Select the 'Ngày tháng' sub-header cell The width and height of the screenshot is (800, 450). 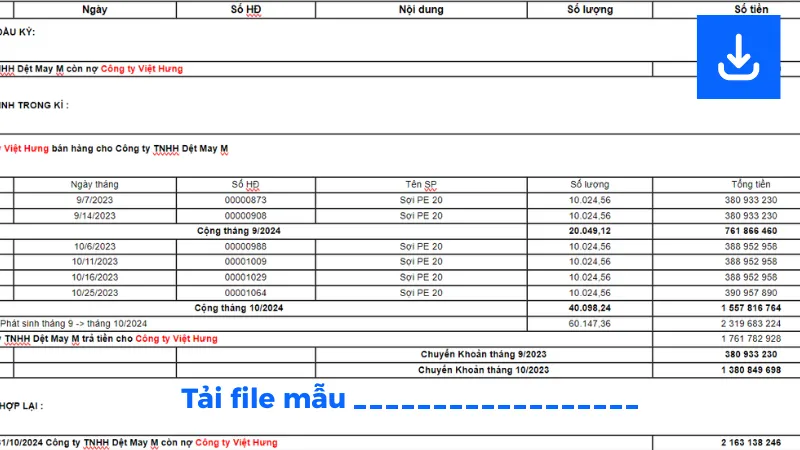pyautogui.click(x=94, y=184)
